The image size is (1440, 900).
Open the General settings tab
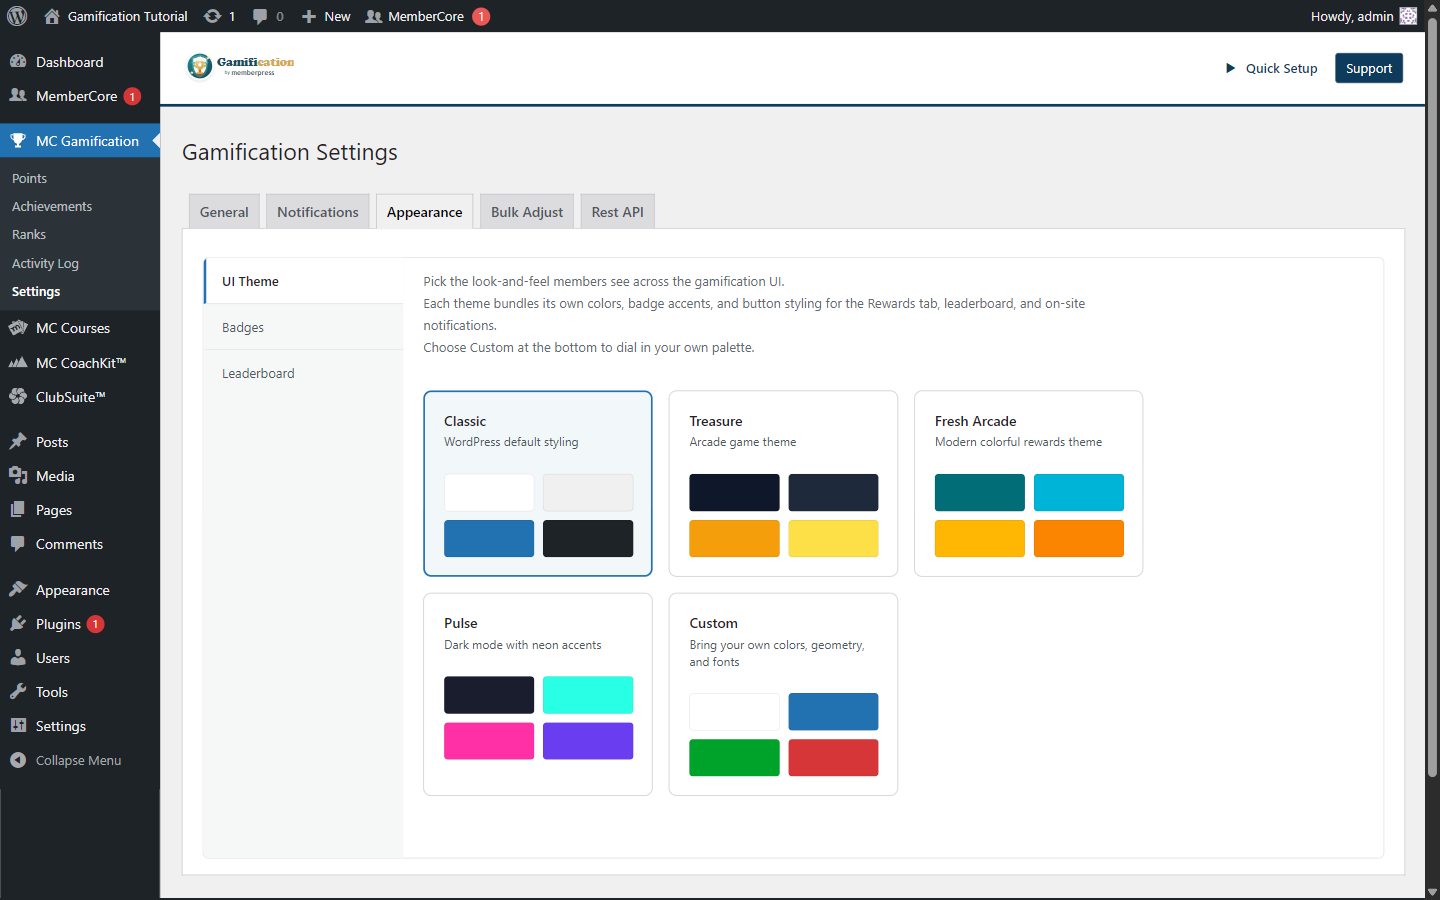pyautogui.click(x=224, y=212)
